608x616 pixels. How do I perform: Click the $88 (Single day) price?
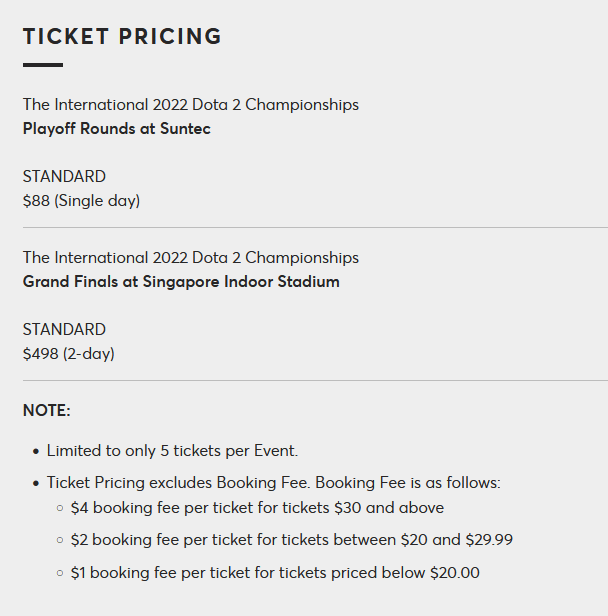pos(81,201)
